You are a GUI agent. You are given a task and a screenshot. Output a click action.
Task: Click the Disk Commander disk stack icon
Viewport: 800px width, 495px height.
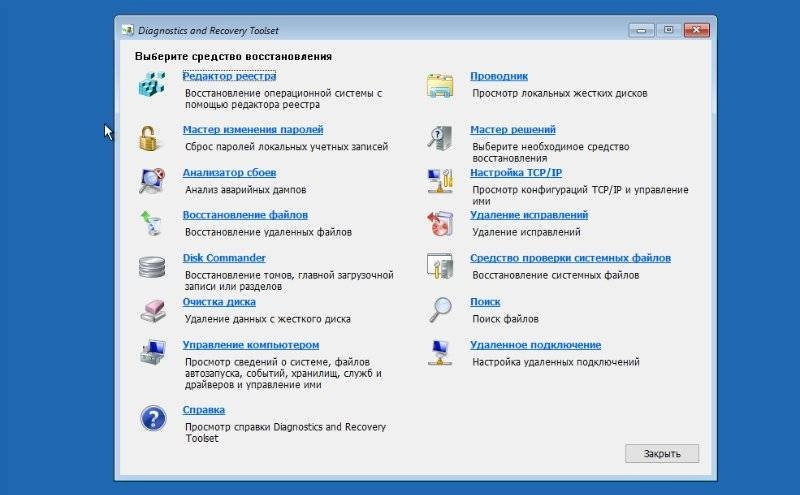(x=152, y=267)
